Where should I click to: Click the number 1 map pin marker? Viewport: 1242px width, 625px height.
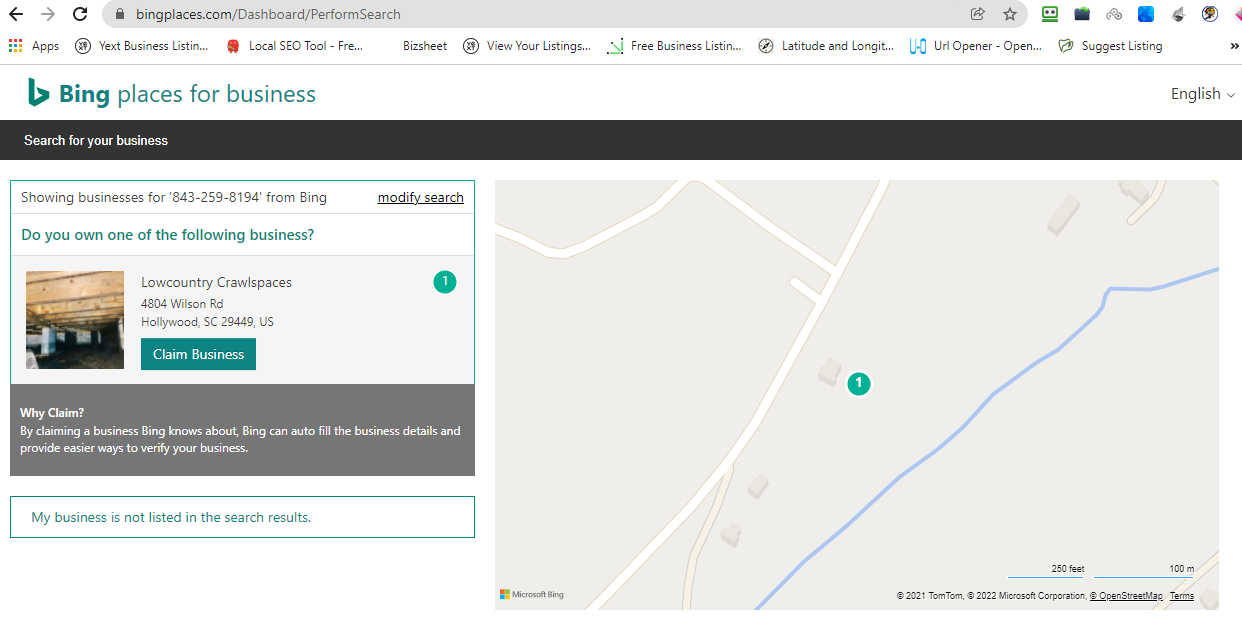858,383
